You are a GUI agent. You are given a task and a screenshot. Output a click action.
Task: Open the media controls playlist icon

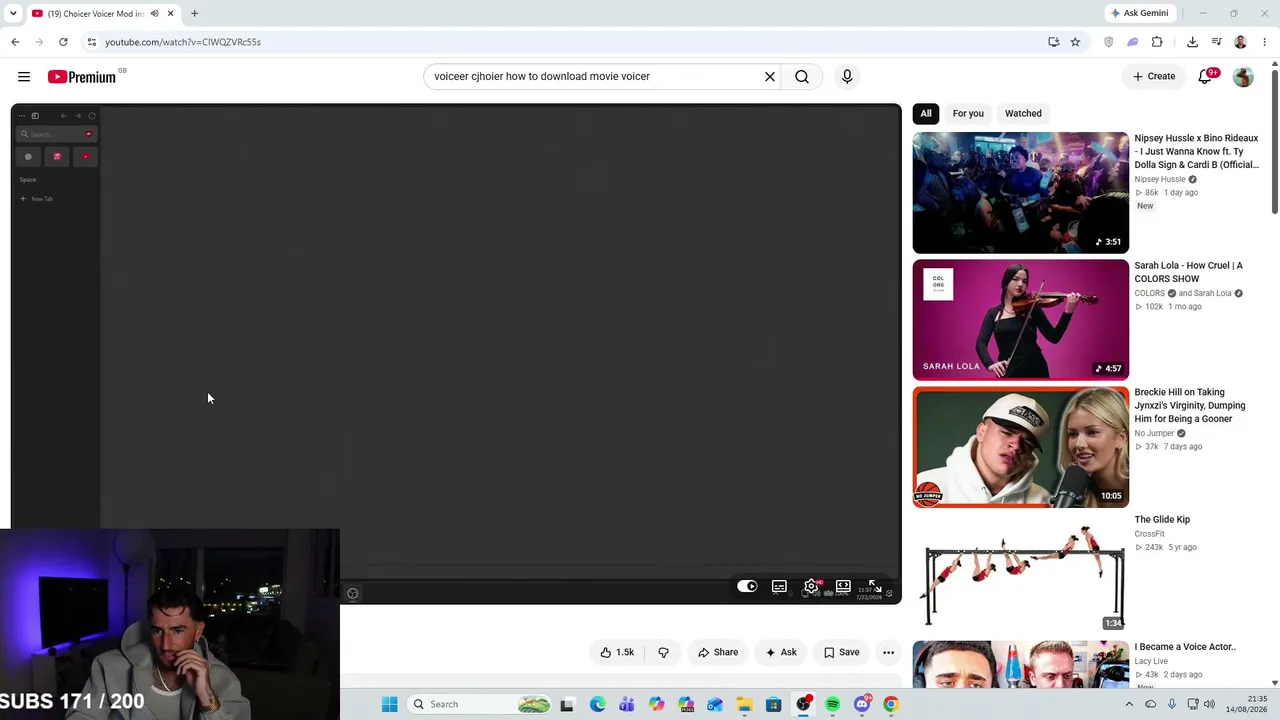click(x=1216, y=42)
